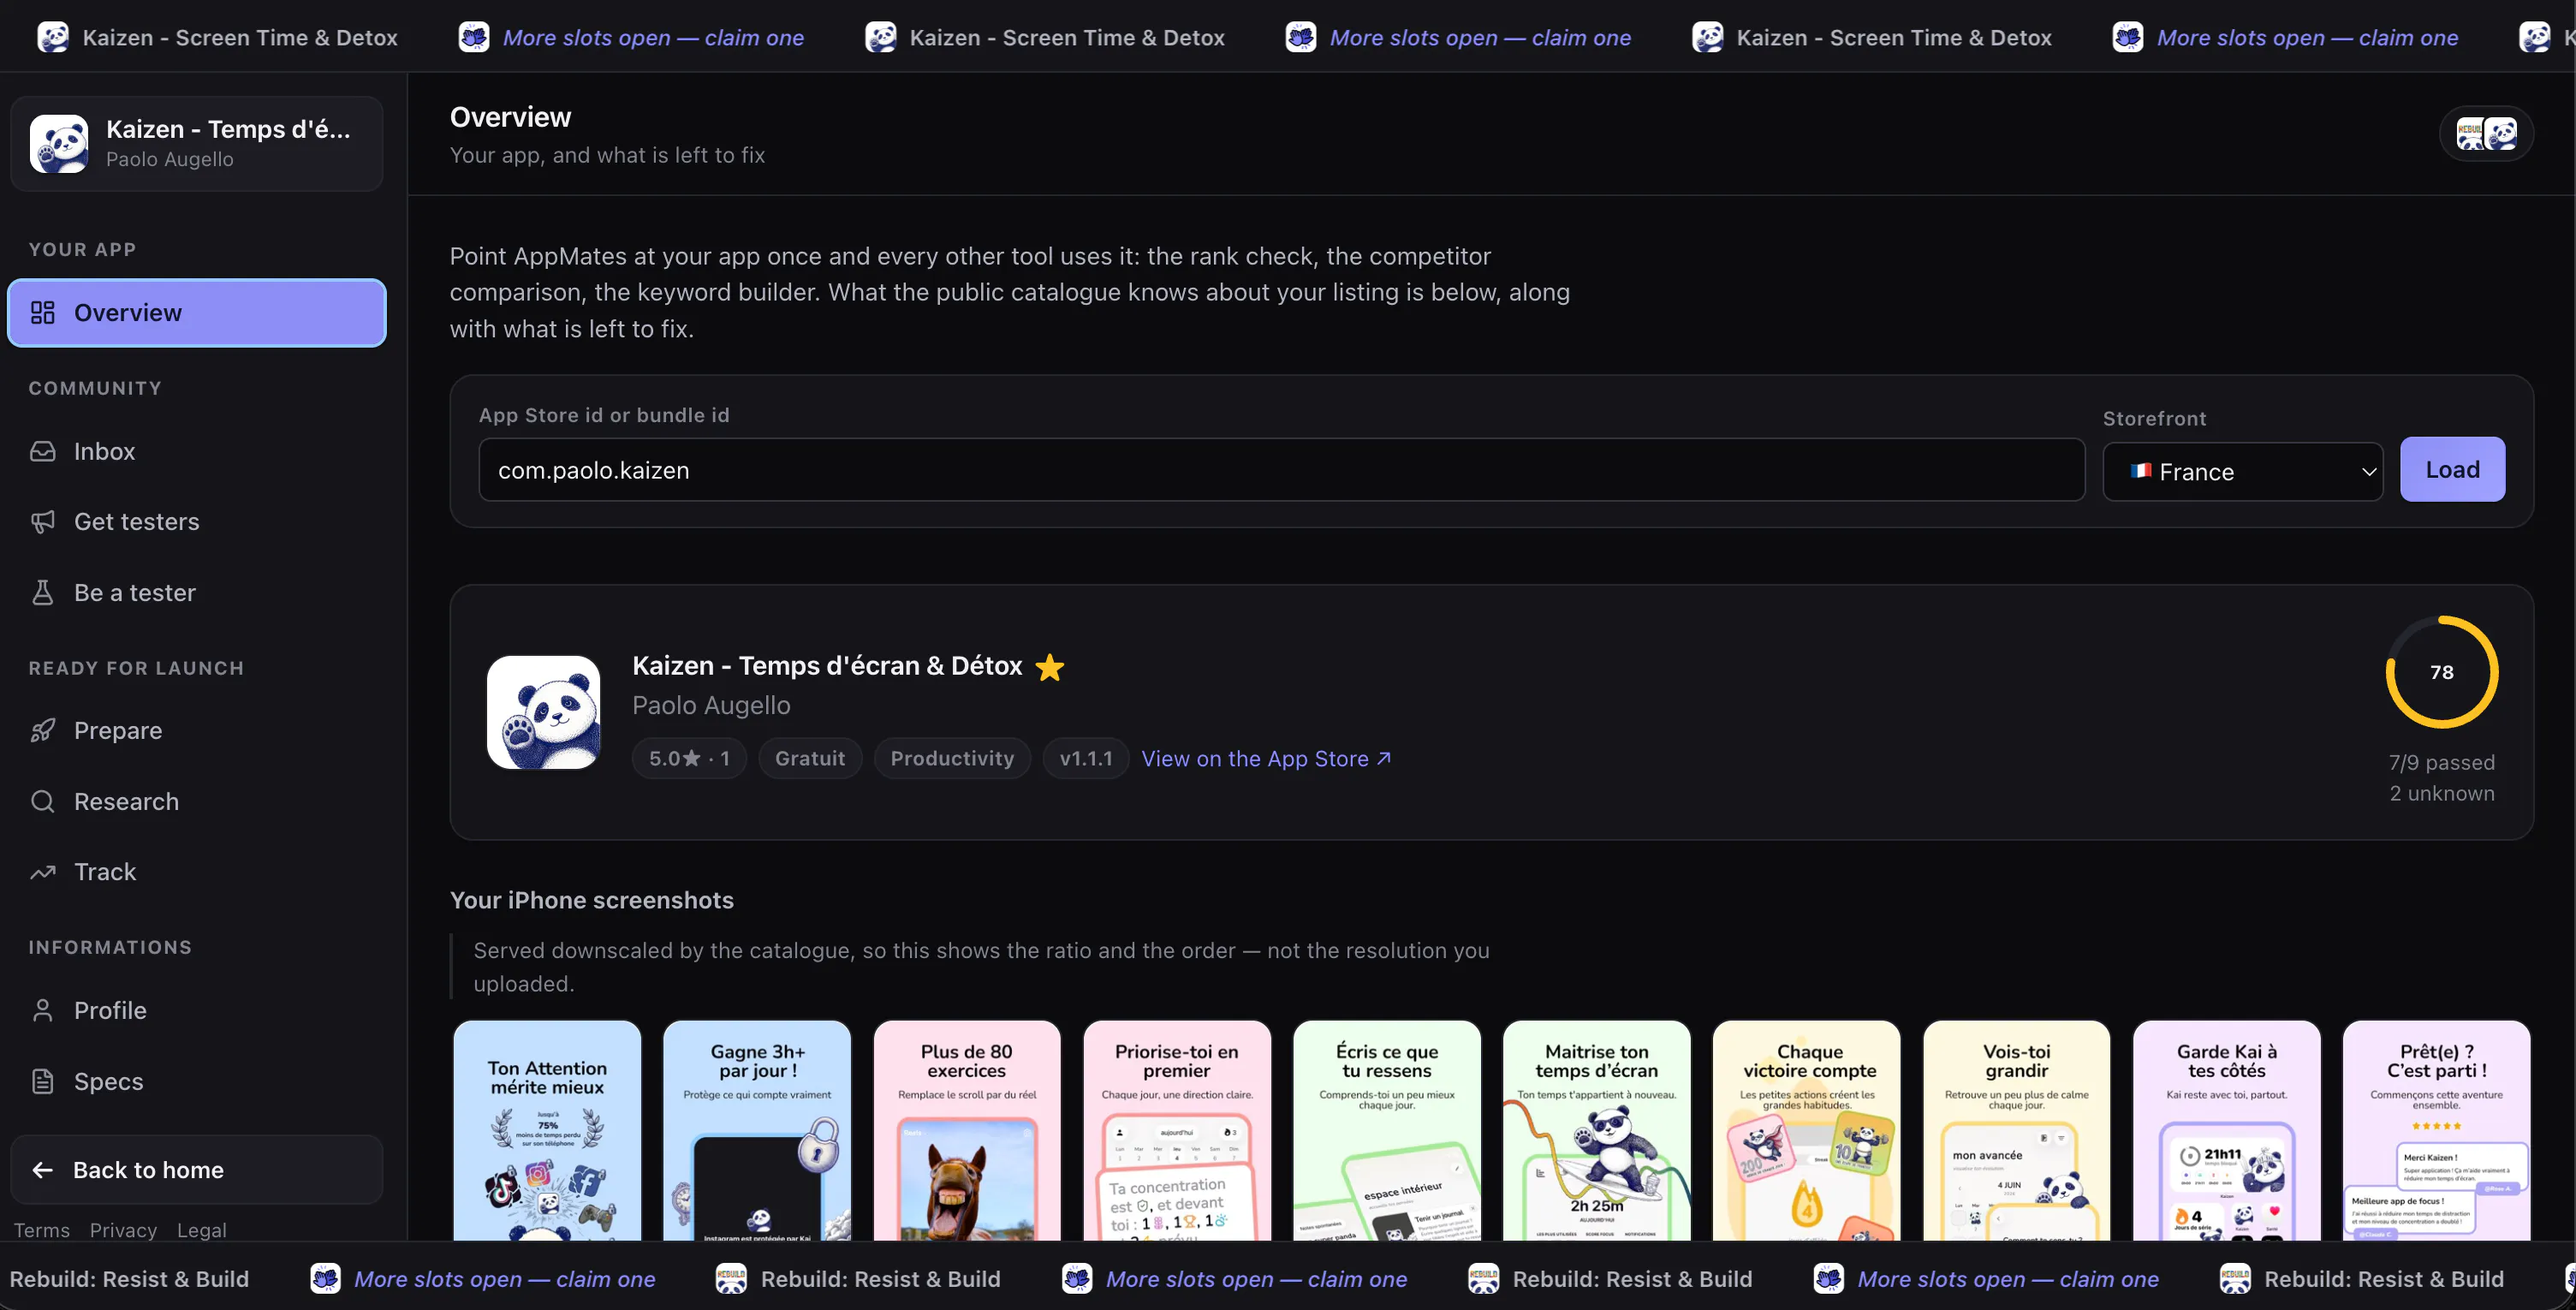This screenshot has height=1310, width=2576.
Task: Click the Overview grid icon in sidebar
Action: coord(42,313)
